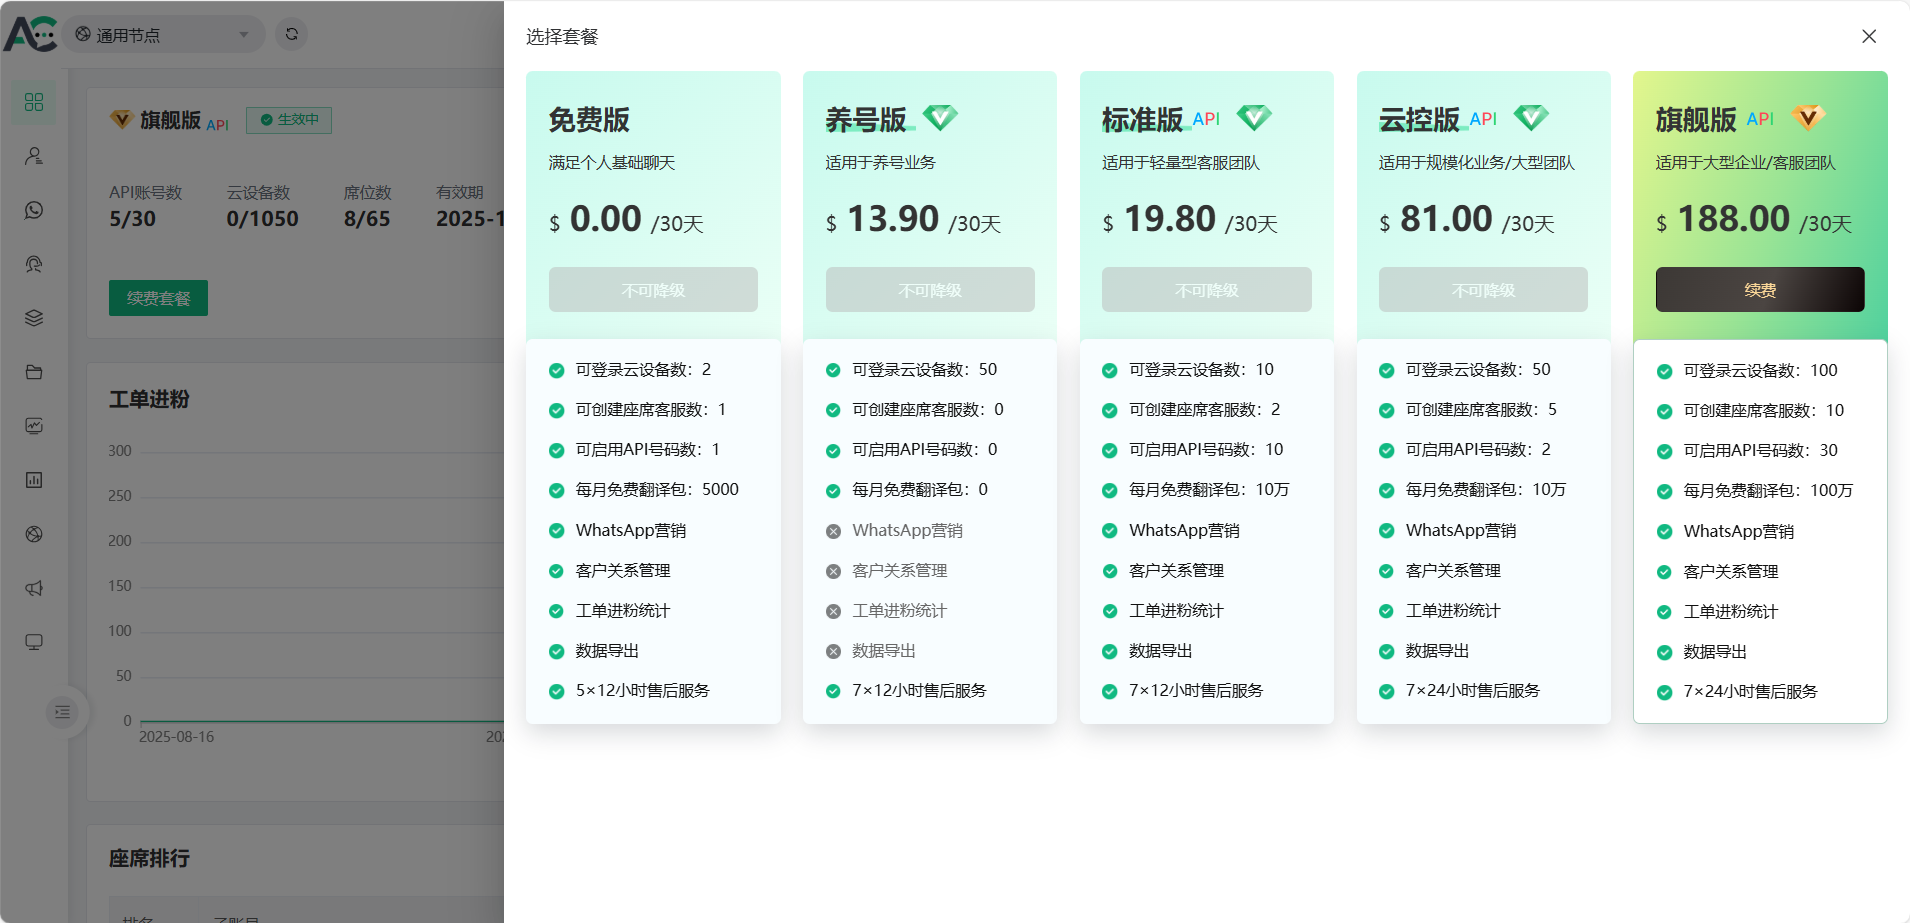Close the 选择套餐 panel

(x=1868, y=36)
